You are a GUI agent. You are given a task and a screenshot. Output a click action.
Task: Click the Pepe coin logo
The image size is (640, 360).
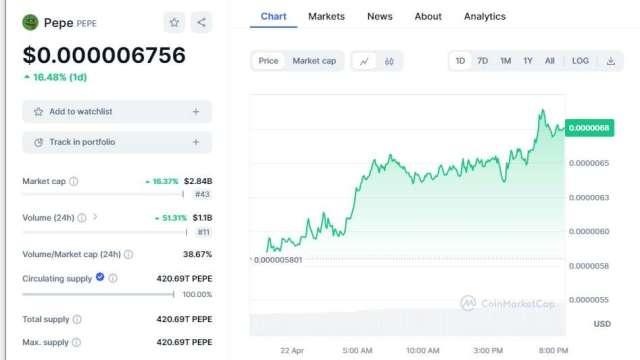(30, 22)
